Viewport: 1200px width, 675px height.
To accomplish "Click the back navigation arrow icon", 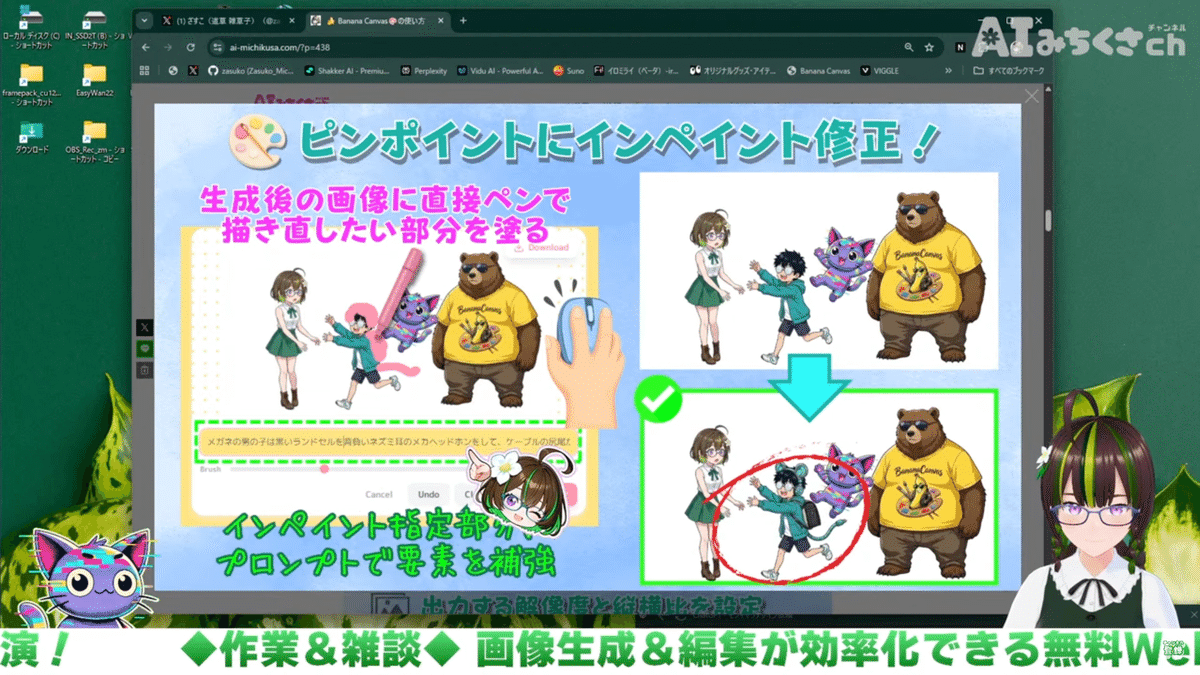I will pyautogui.click(x=148, y=46).
